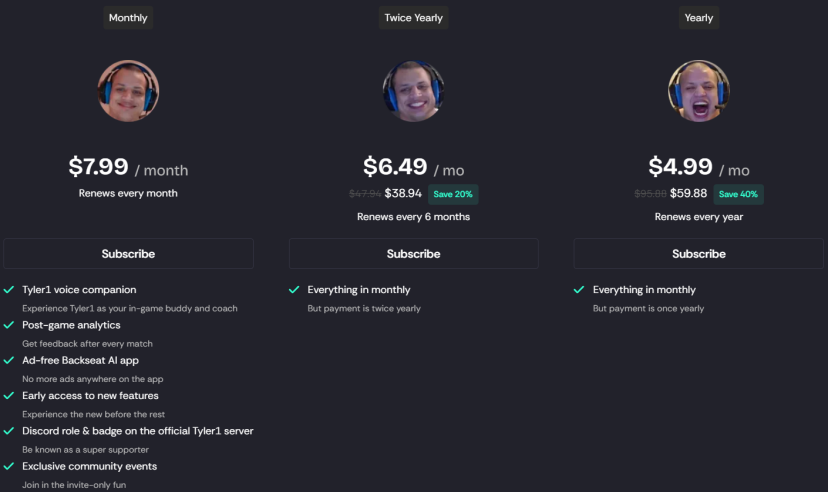Click 'Experience Tyler1 as your in-game buddy' description
Screen dimensions: 828x492
[130, 309]
